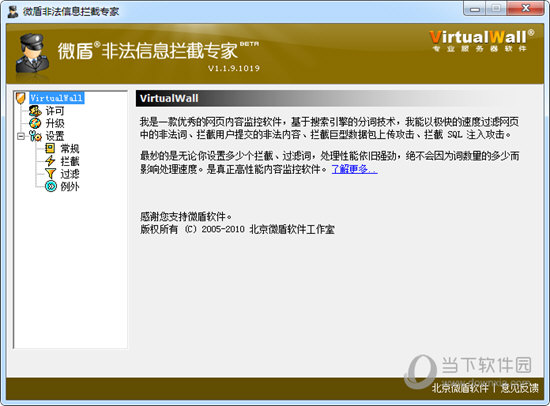Open the 升级 upgrade page
The height and width of the screenshot is (406, 550).
55,123
